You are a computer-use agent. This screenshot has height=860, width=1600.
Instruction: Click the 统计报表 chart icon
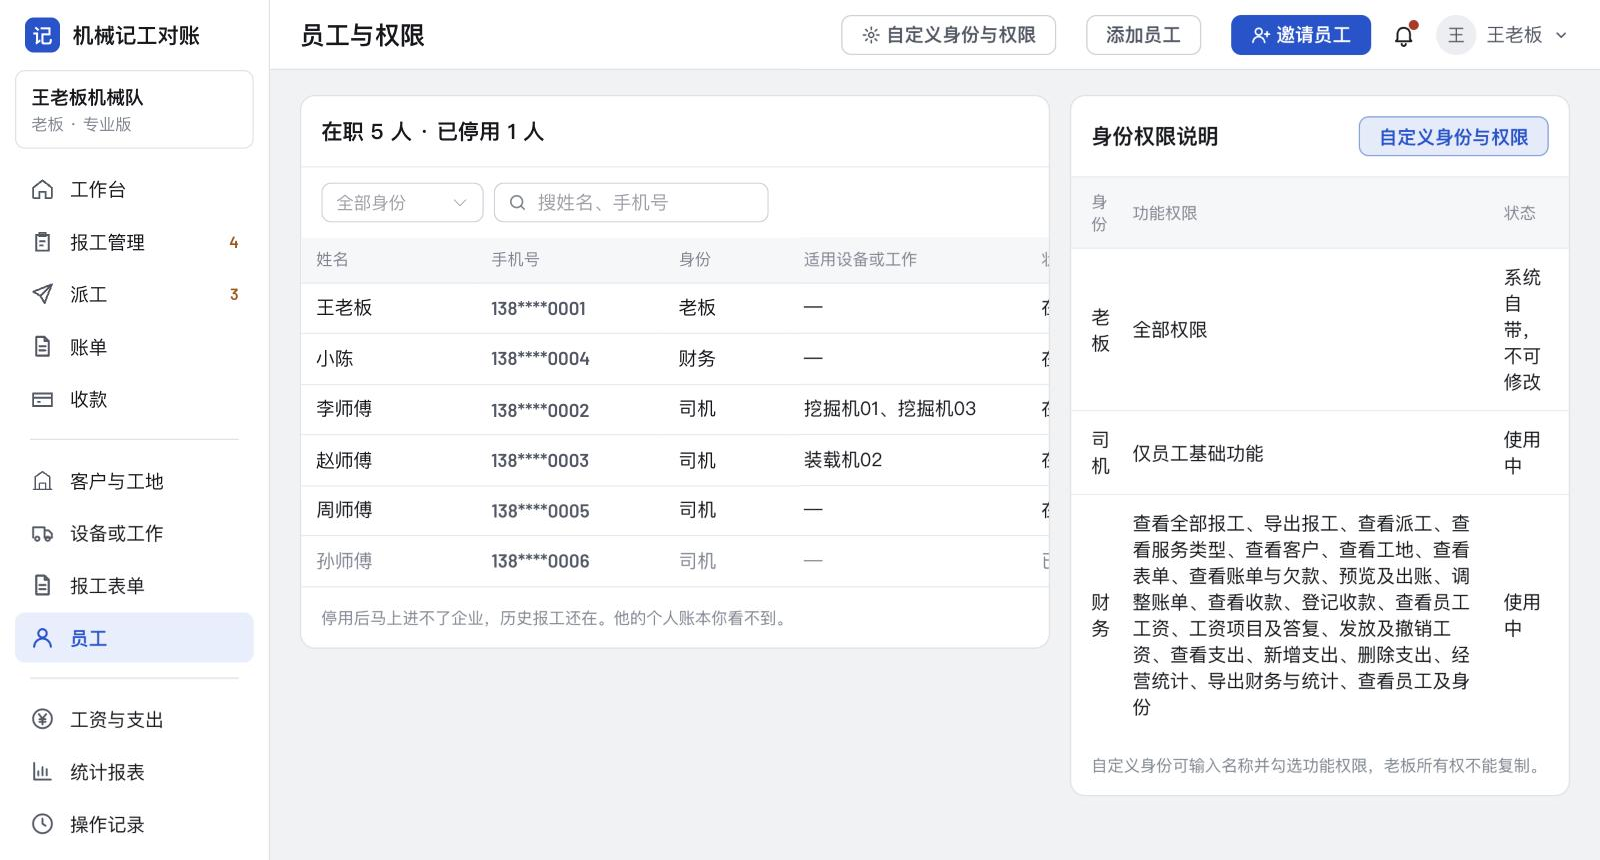(42, 772)
